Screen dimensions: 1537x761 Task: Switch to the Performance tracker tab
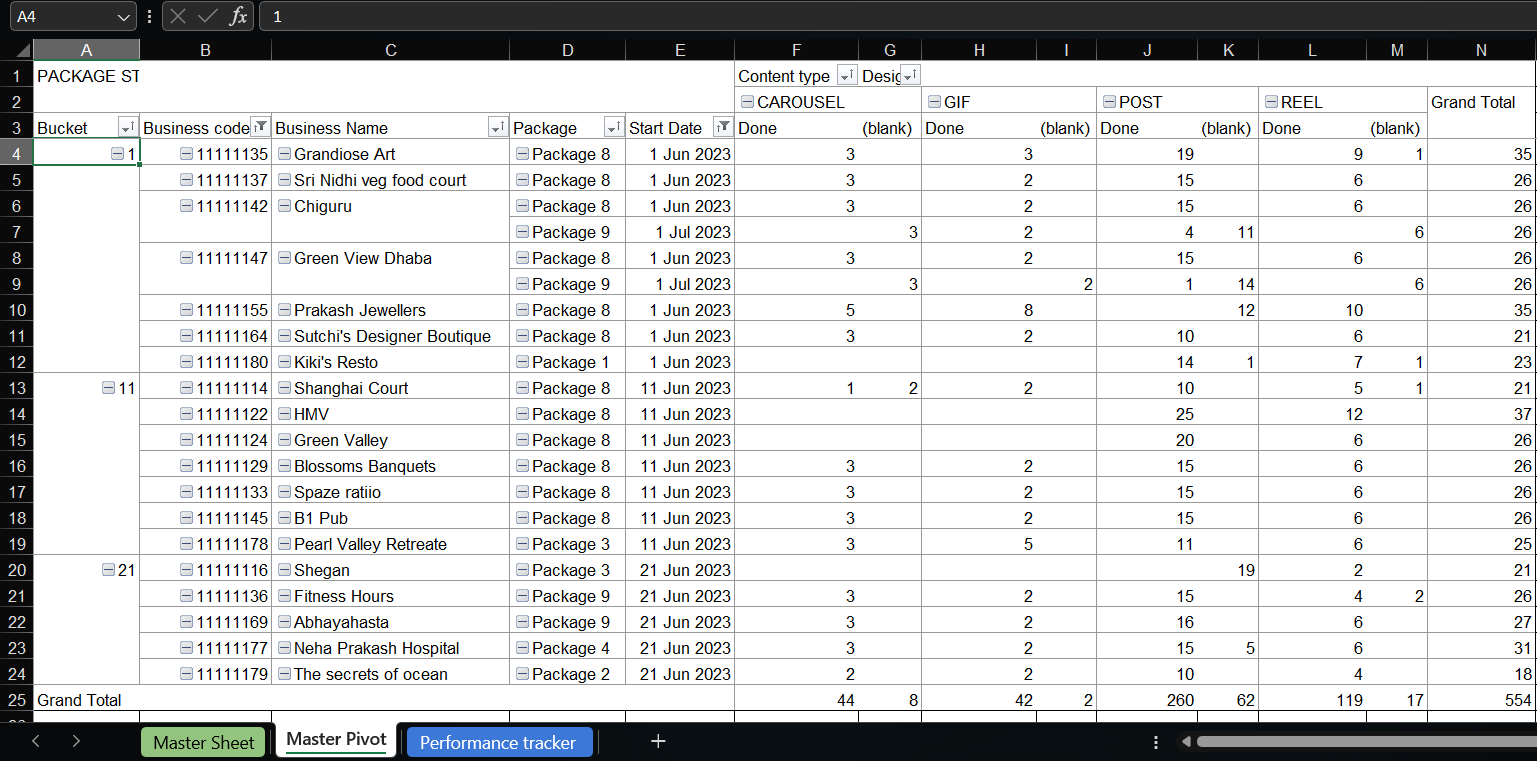pos(499,742)
